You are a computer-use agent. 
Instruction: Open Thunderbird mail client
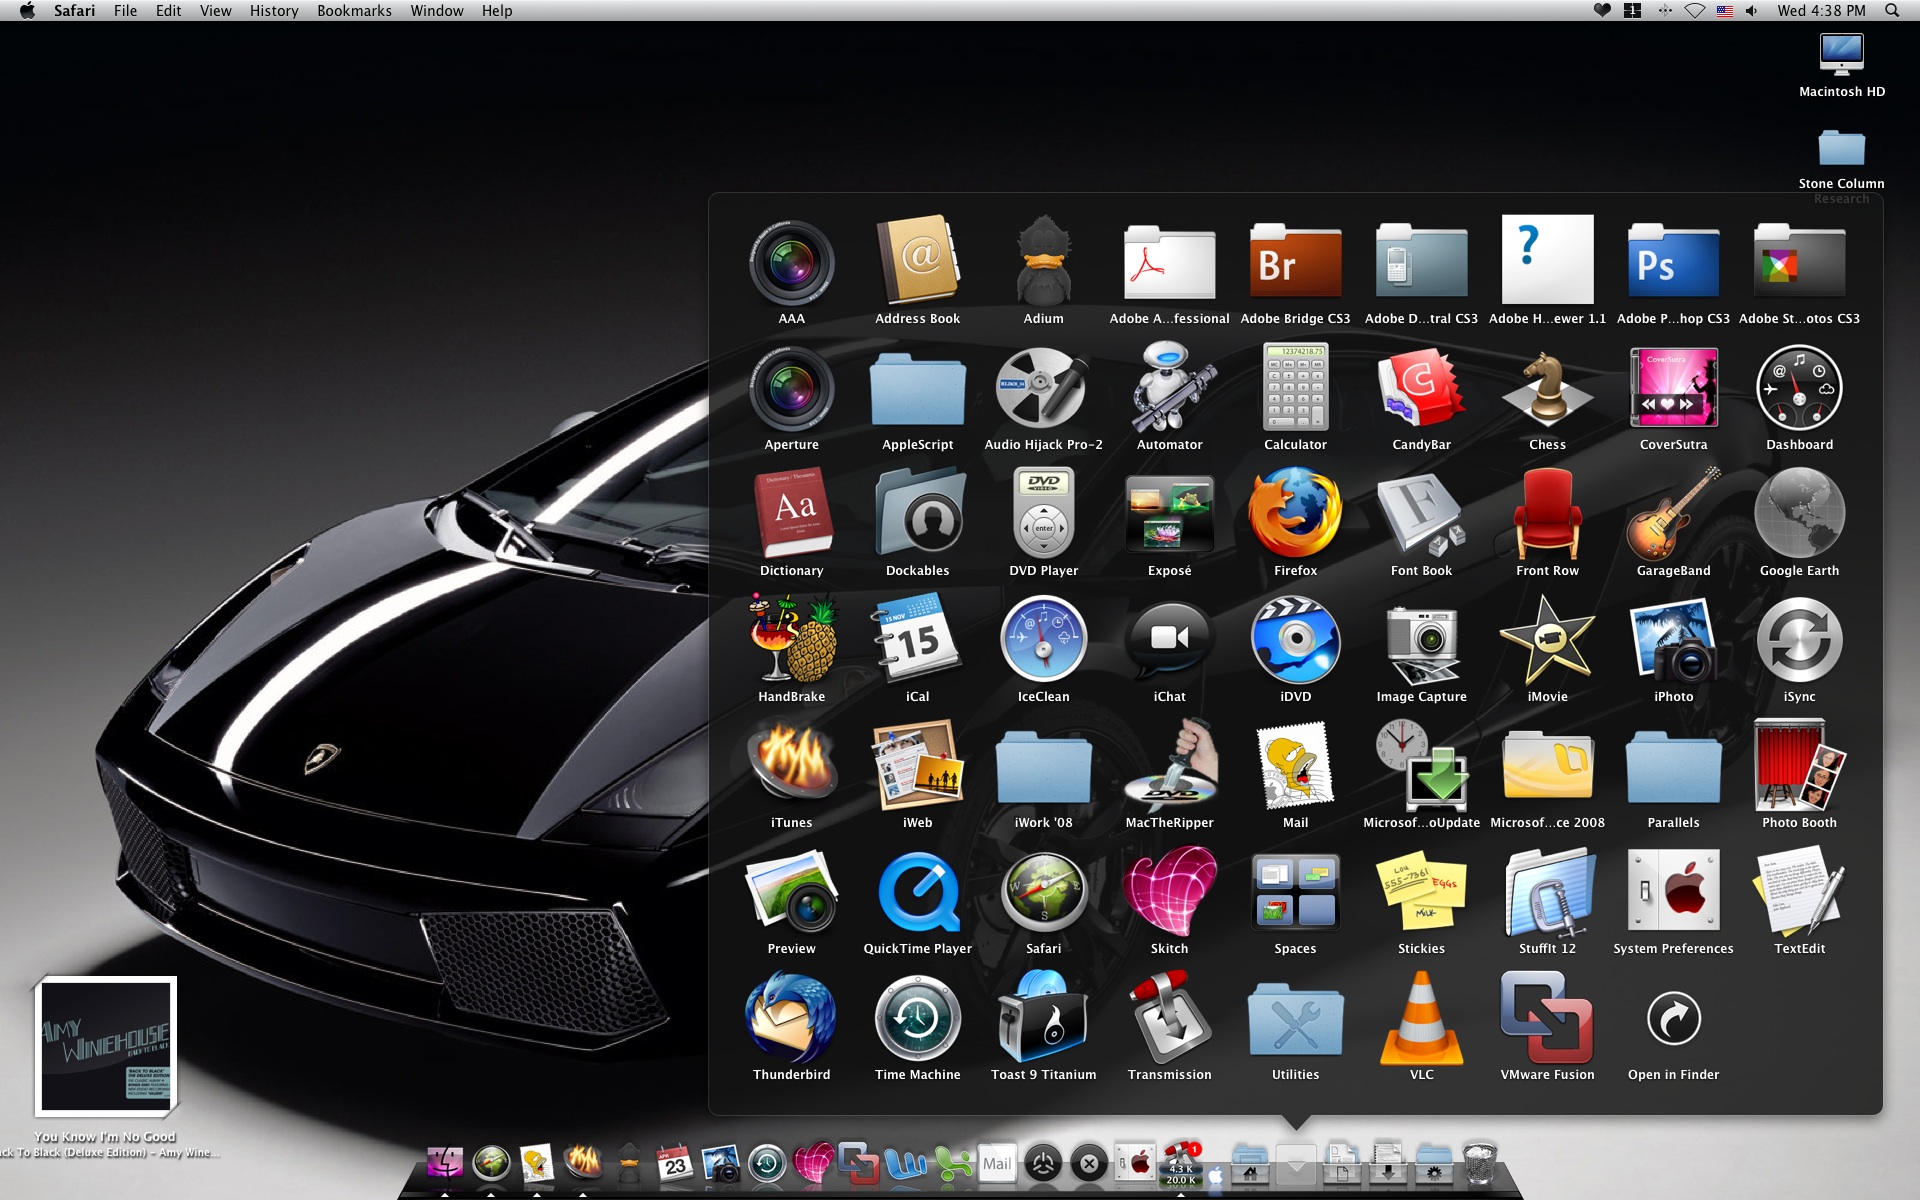pos(791,1019)
